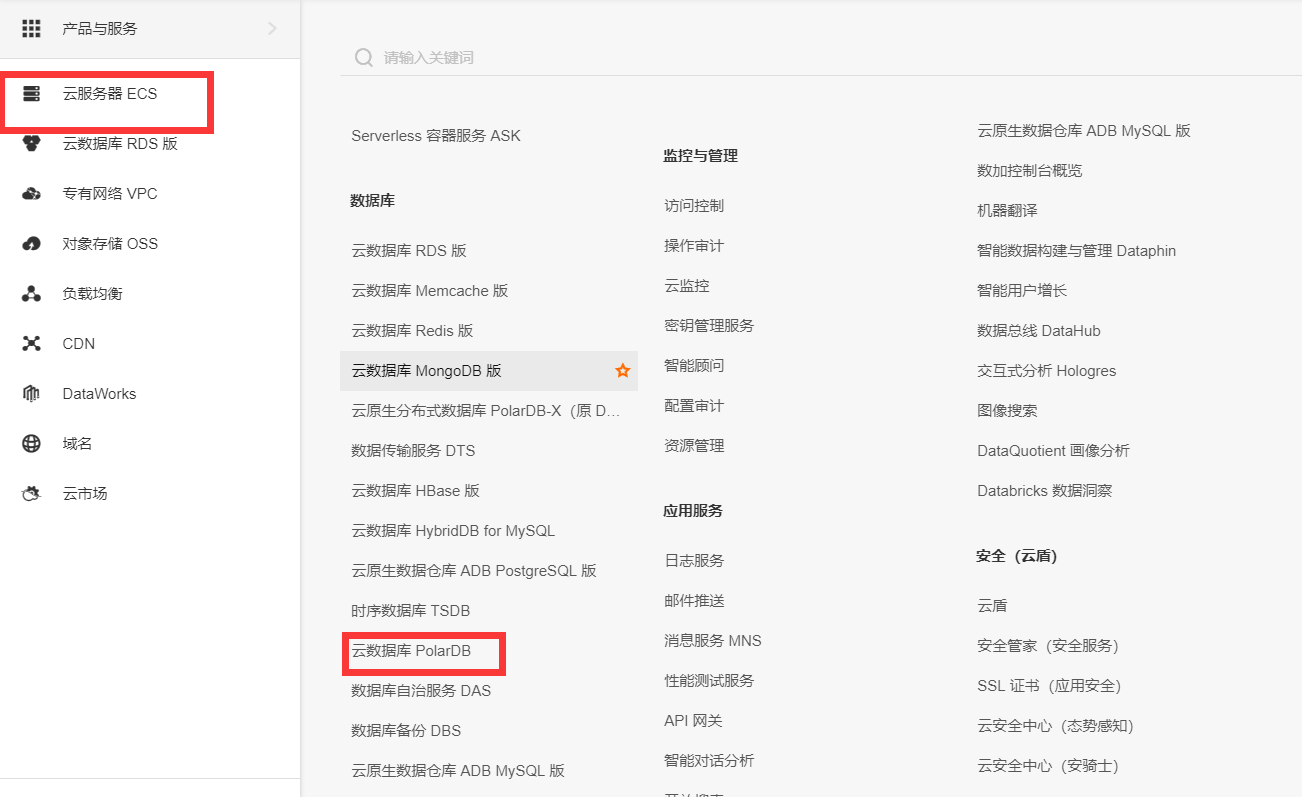Screen dimensions: 1302x797
Task: Toggle the favorite star for 云数据库 MongoDB 版
Action: [623, 371]
